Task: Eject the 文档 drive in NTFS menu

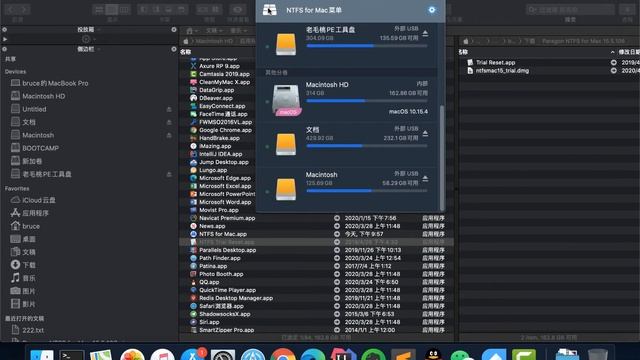Action: 425,133
